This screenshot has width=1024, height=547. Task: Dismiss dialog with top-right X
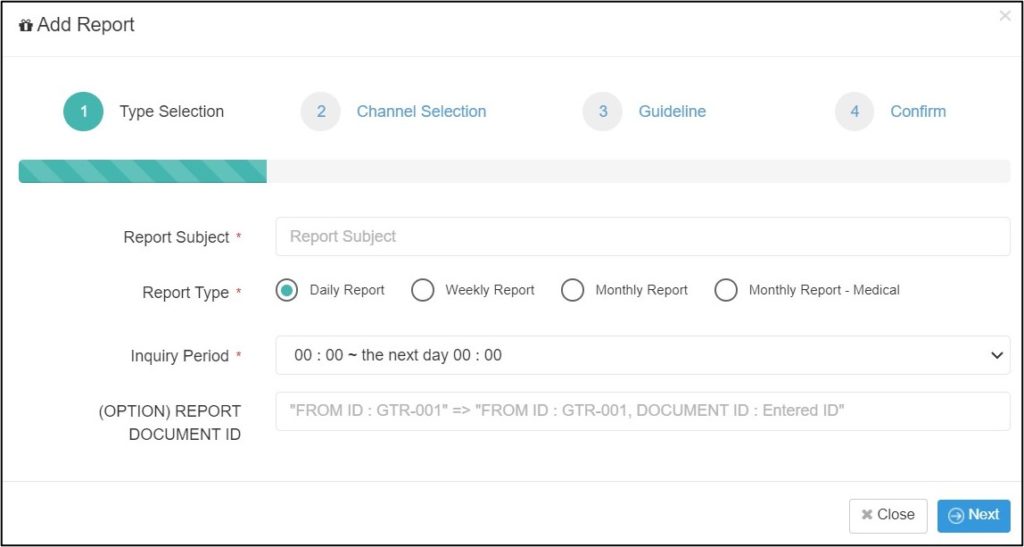(1005, 16)
